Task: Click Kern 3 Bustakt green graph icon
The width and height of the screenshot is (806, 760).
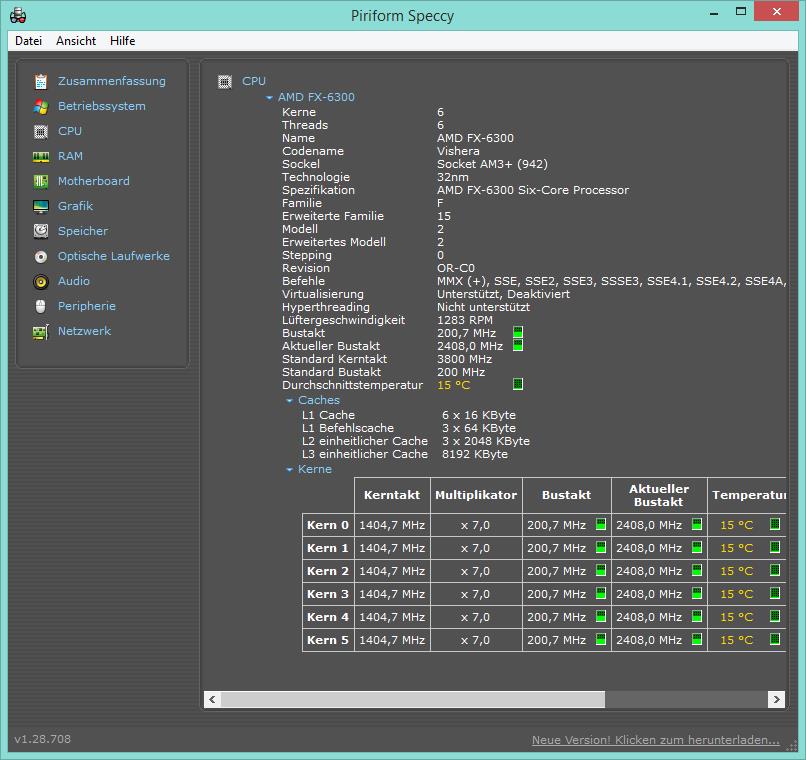Action: point(600,593)
